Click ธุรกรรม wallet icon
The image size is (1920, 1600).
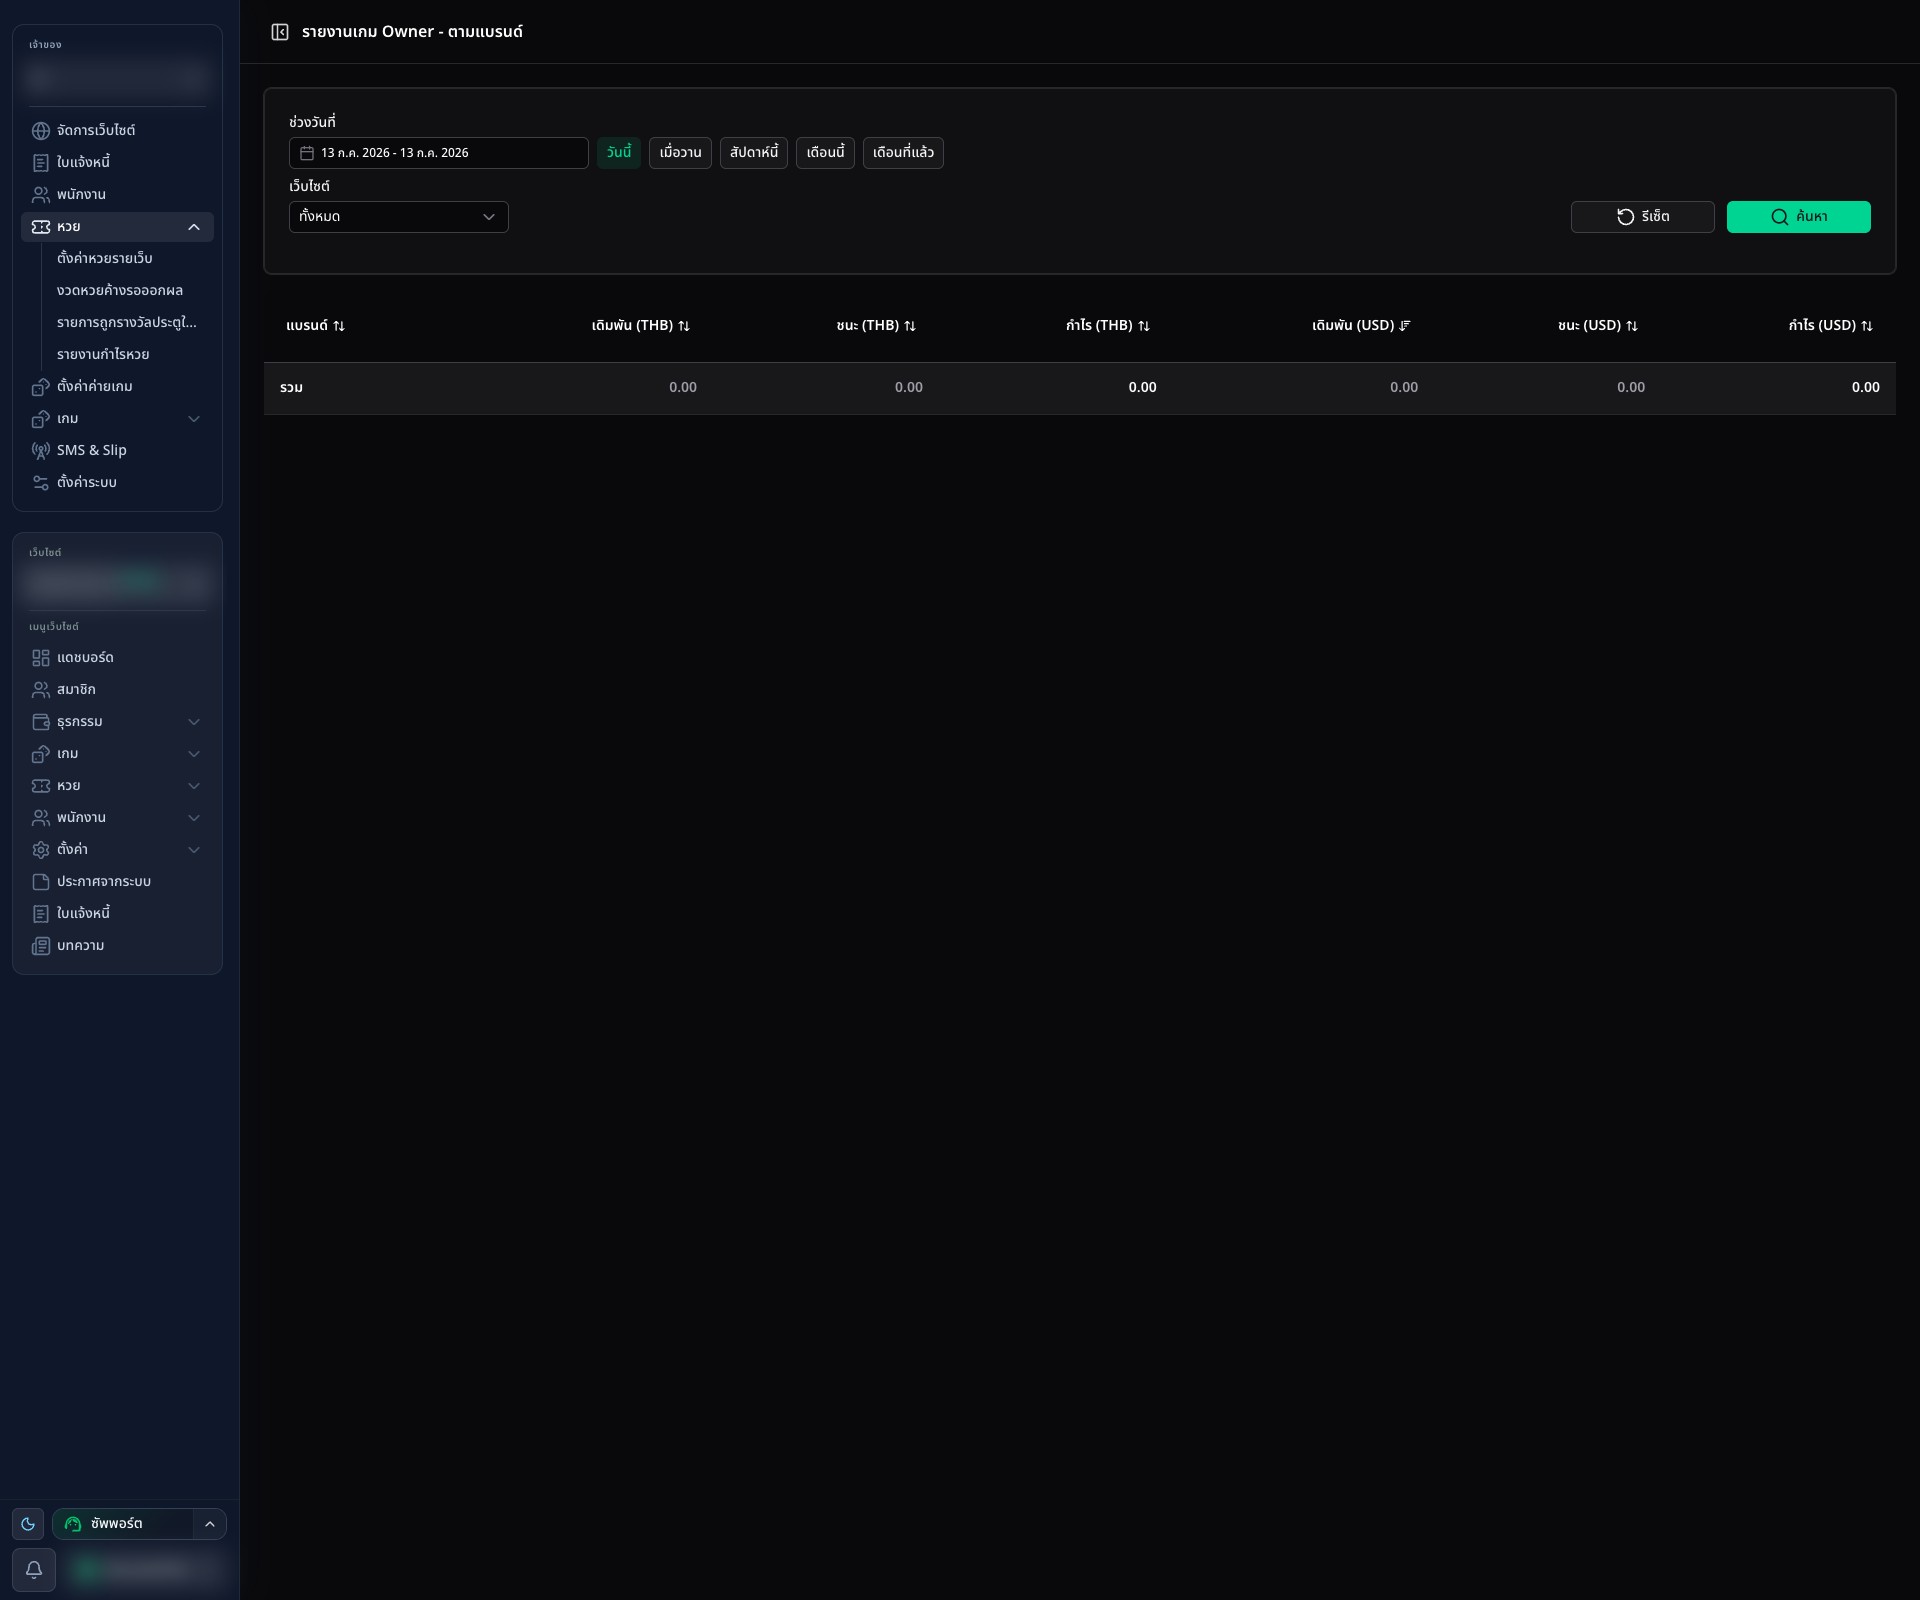click(41, 722)
